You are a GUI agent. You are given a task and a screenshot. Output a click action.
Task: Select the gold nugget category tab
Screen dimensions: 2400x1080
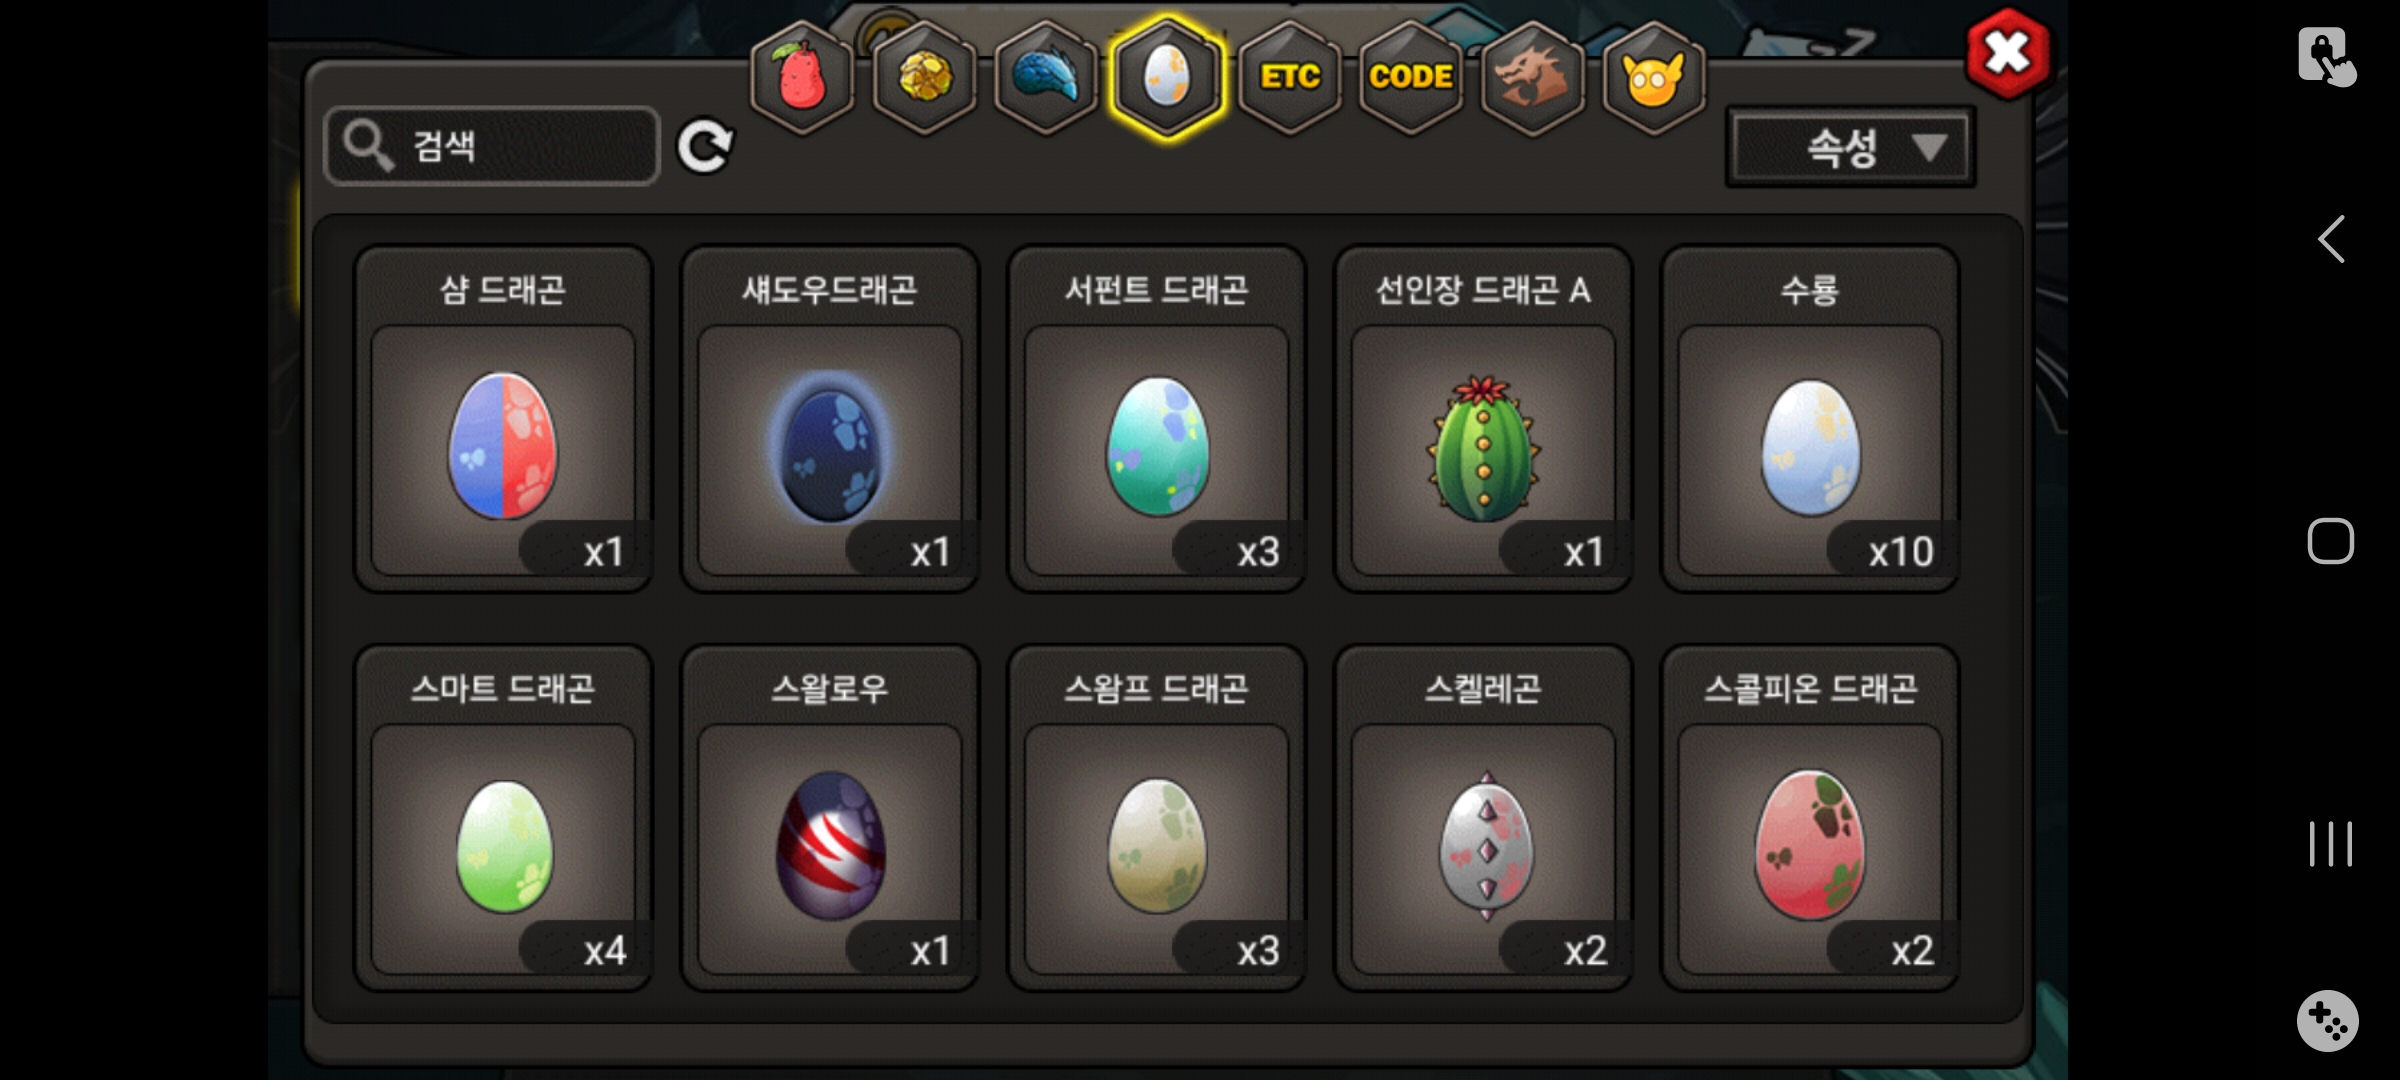tap(925, 78)
